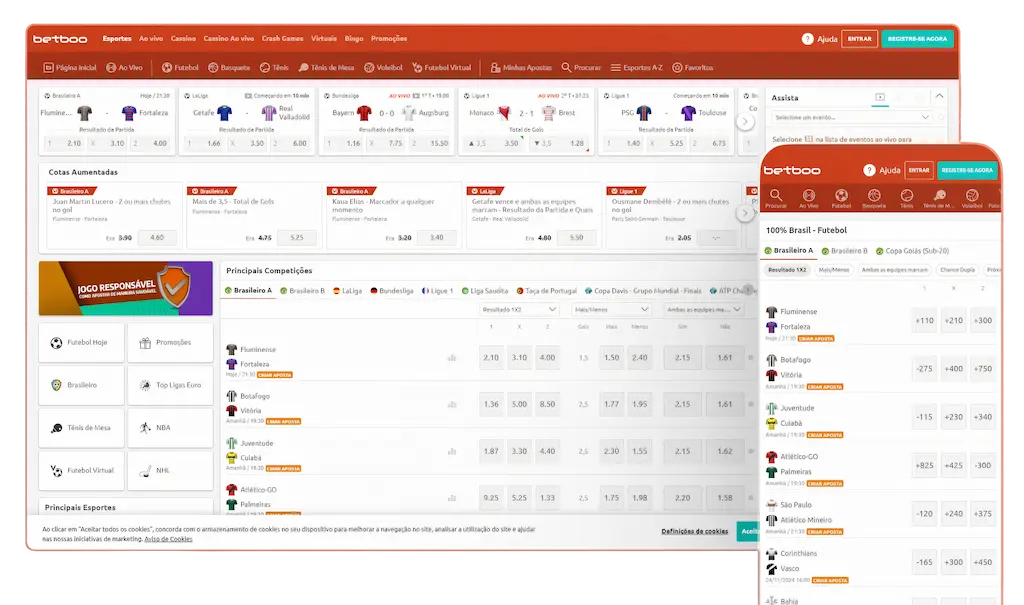The image size is (1024, 605).
Task: Select Voleibol in desktop sports toolbar
Action: tap(383, 67)
